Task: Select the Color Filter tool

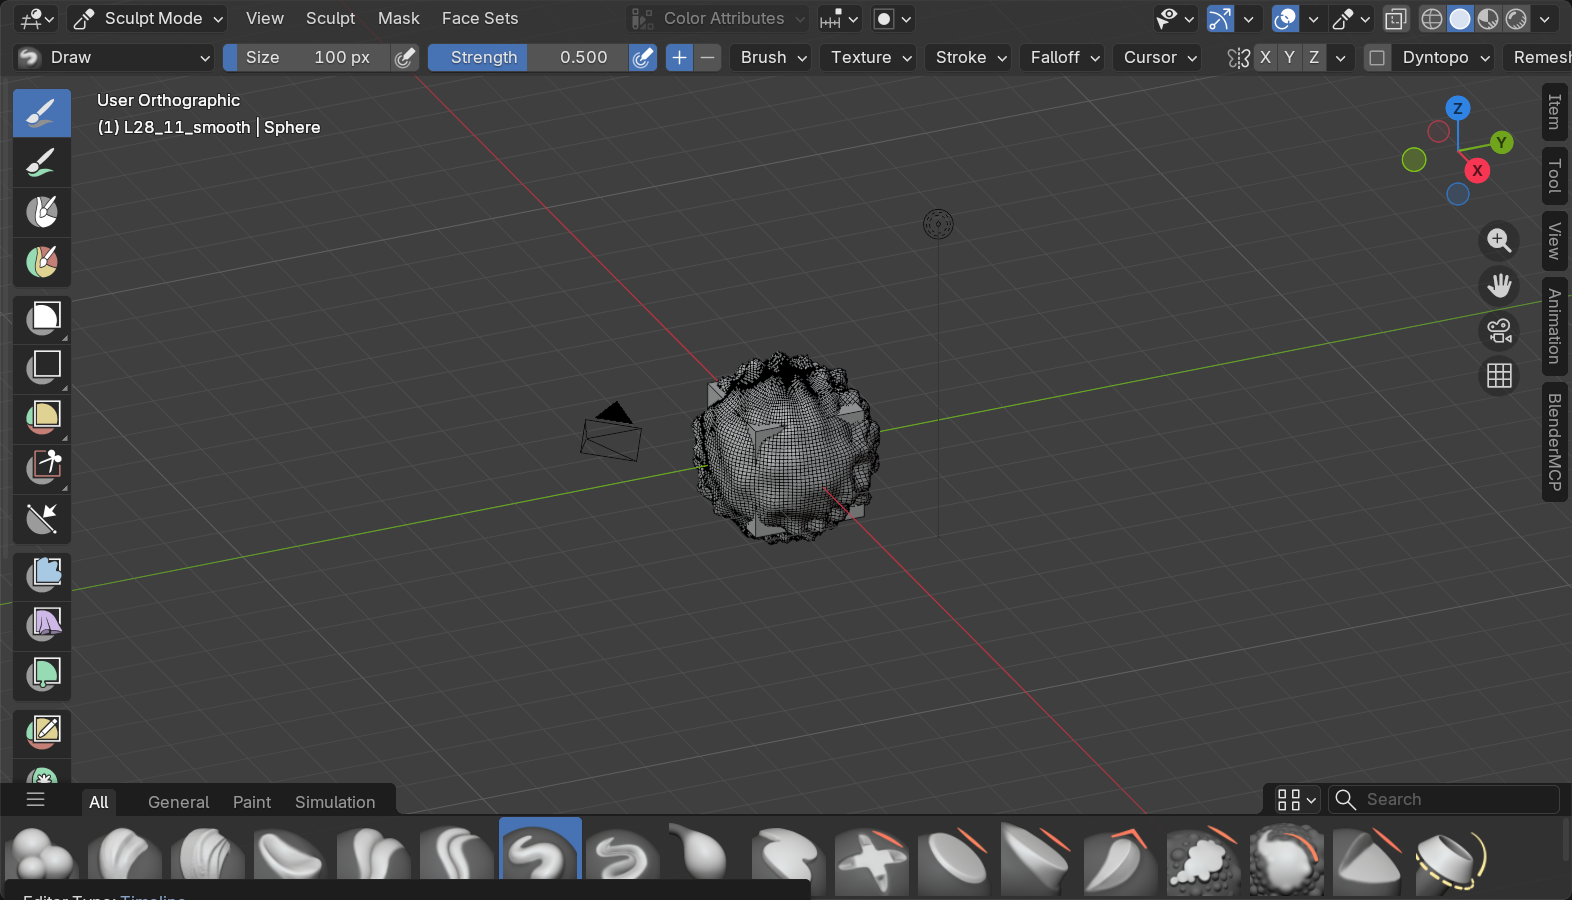Action: tap(42, 675)
